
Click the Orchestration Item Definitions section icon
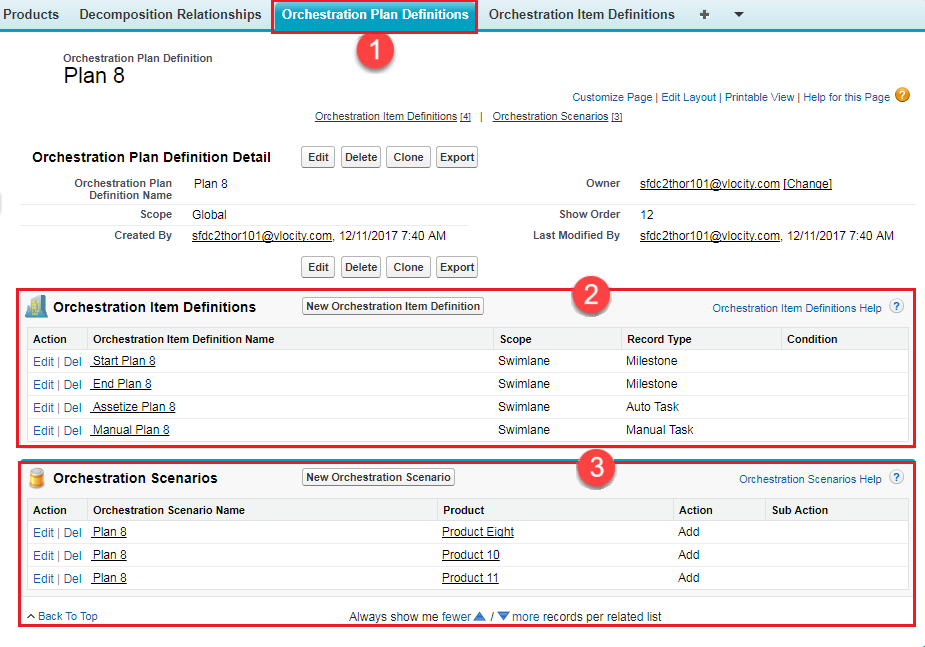point(37,306)
